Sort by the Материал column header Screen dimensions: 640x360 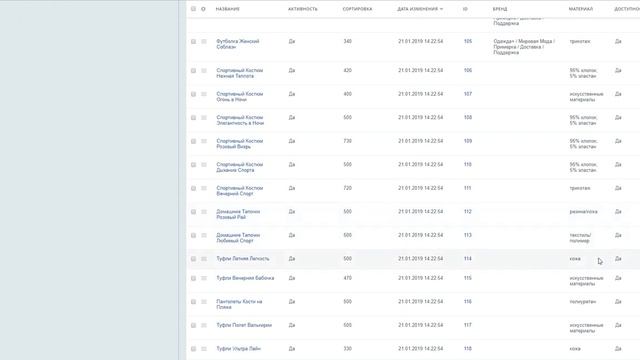click(581, 9)
